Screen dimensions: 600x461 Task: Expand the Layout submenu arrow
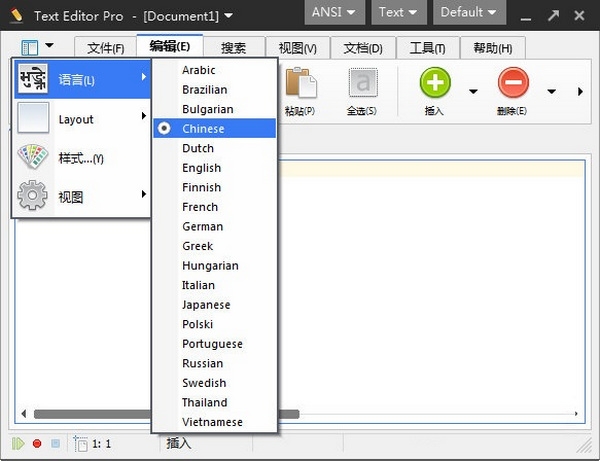tap(144, 116)
